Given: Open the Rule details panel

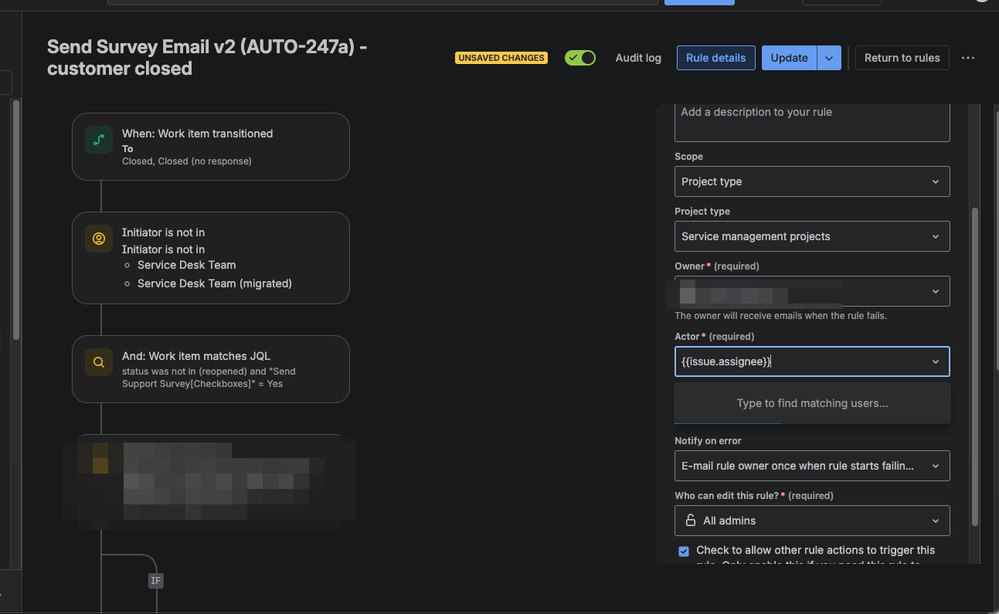Looking at the screenshot, I should point(715,57).
